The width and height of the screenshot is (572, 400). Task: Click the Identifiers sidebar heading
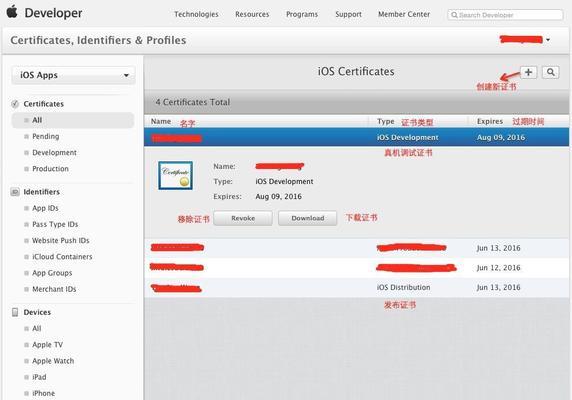coord(42,192)
